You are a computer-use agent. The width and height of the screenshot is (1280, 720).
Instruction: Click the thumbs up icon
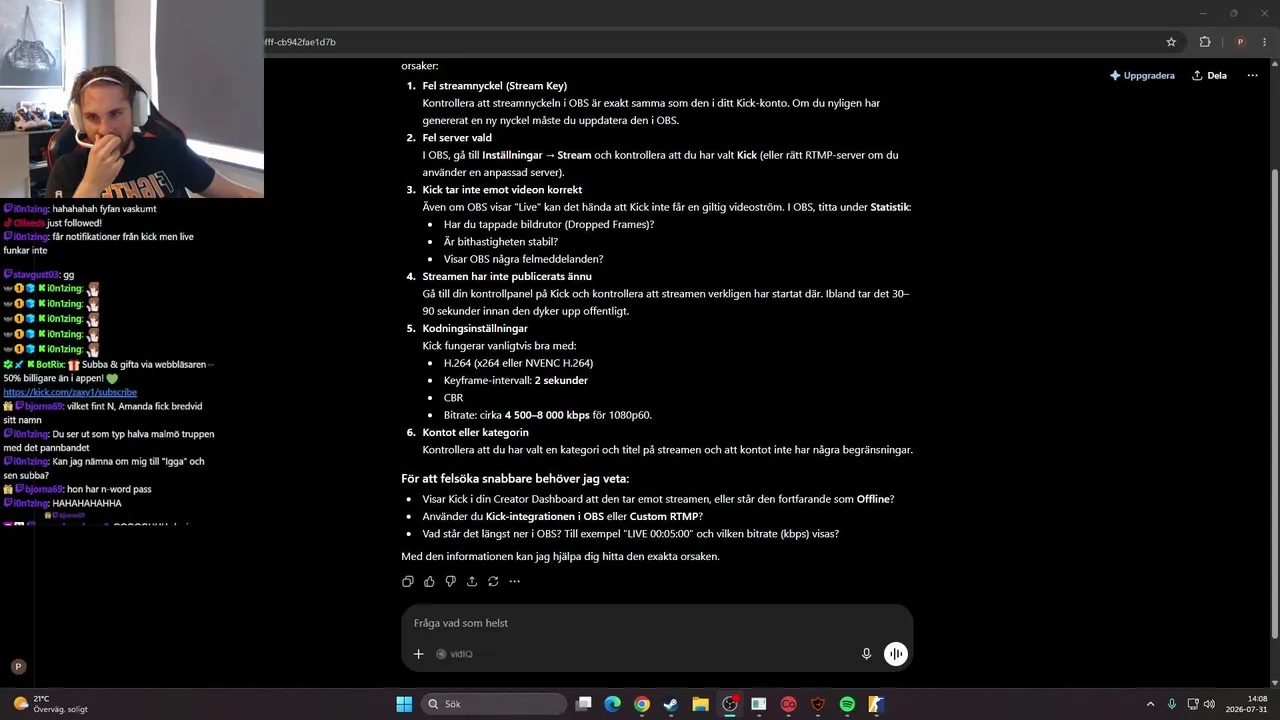(429, 581)
